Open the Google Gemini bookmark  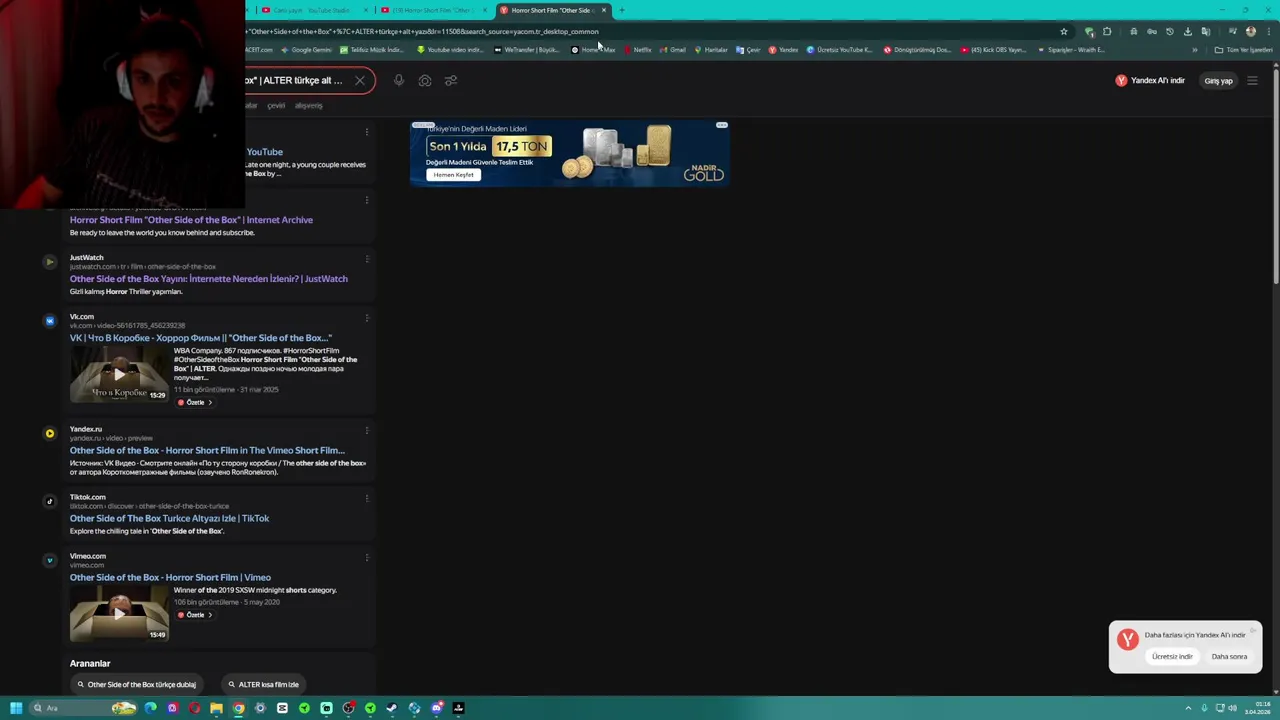coord(307,50)
